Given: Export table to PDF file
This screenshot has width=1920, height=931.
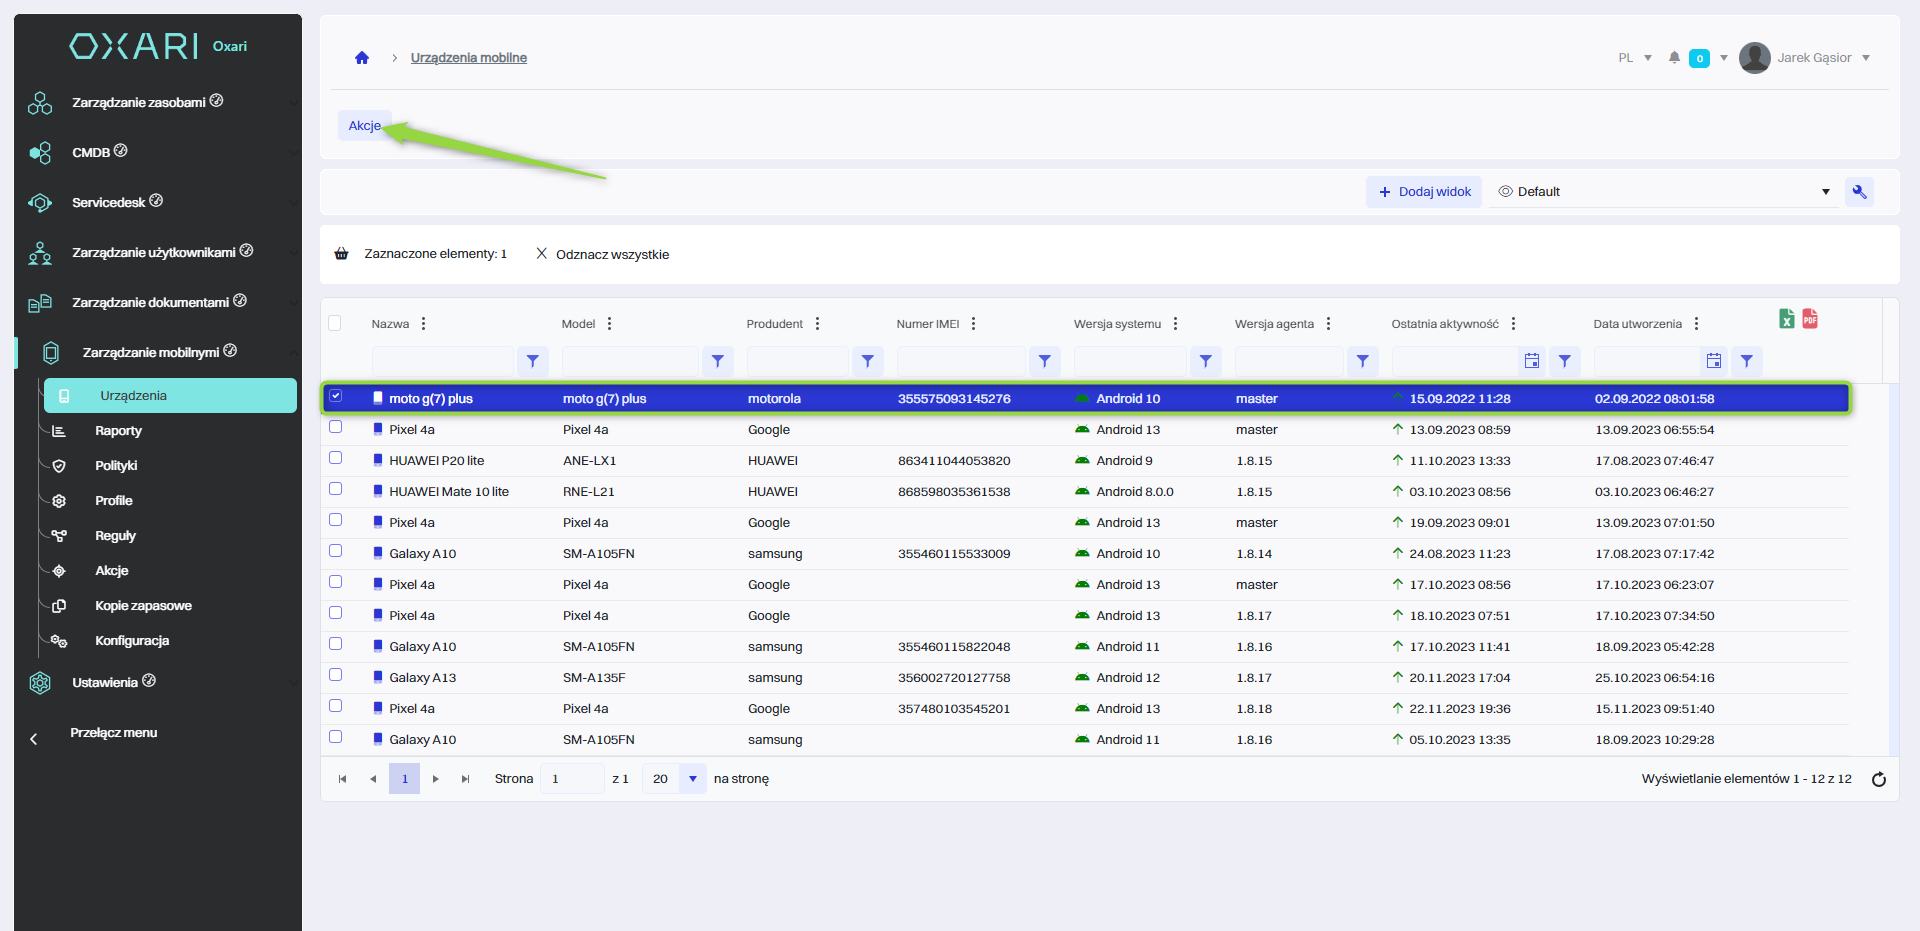Looking at the screenshot, I should (x=1810, y=319).
